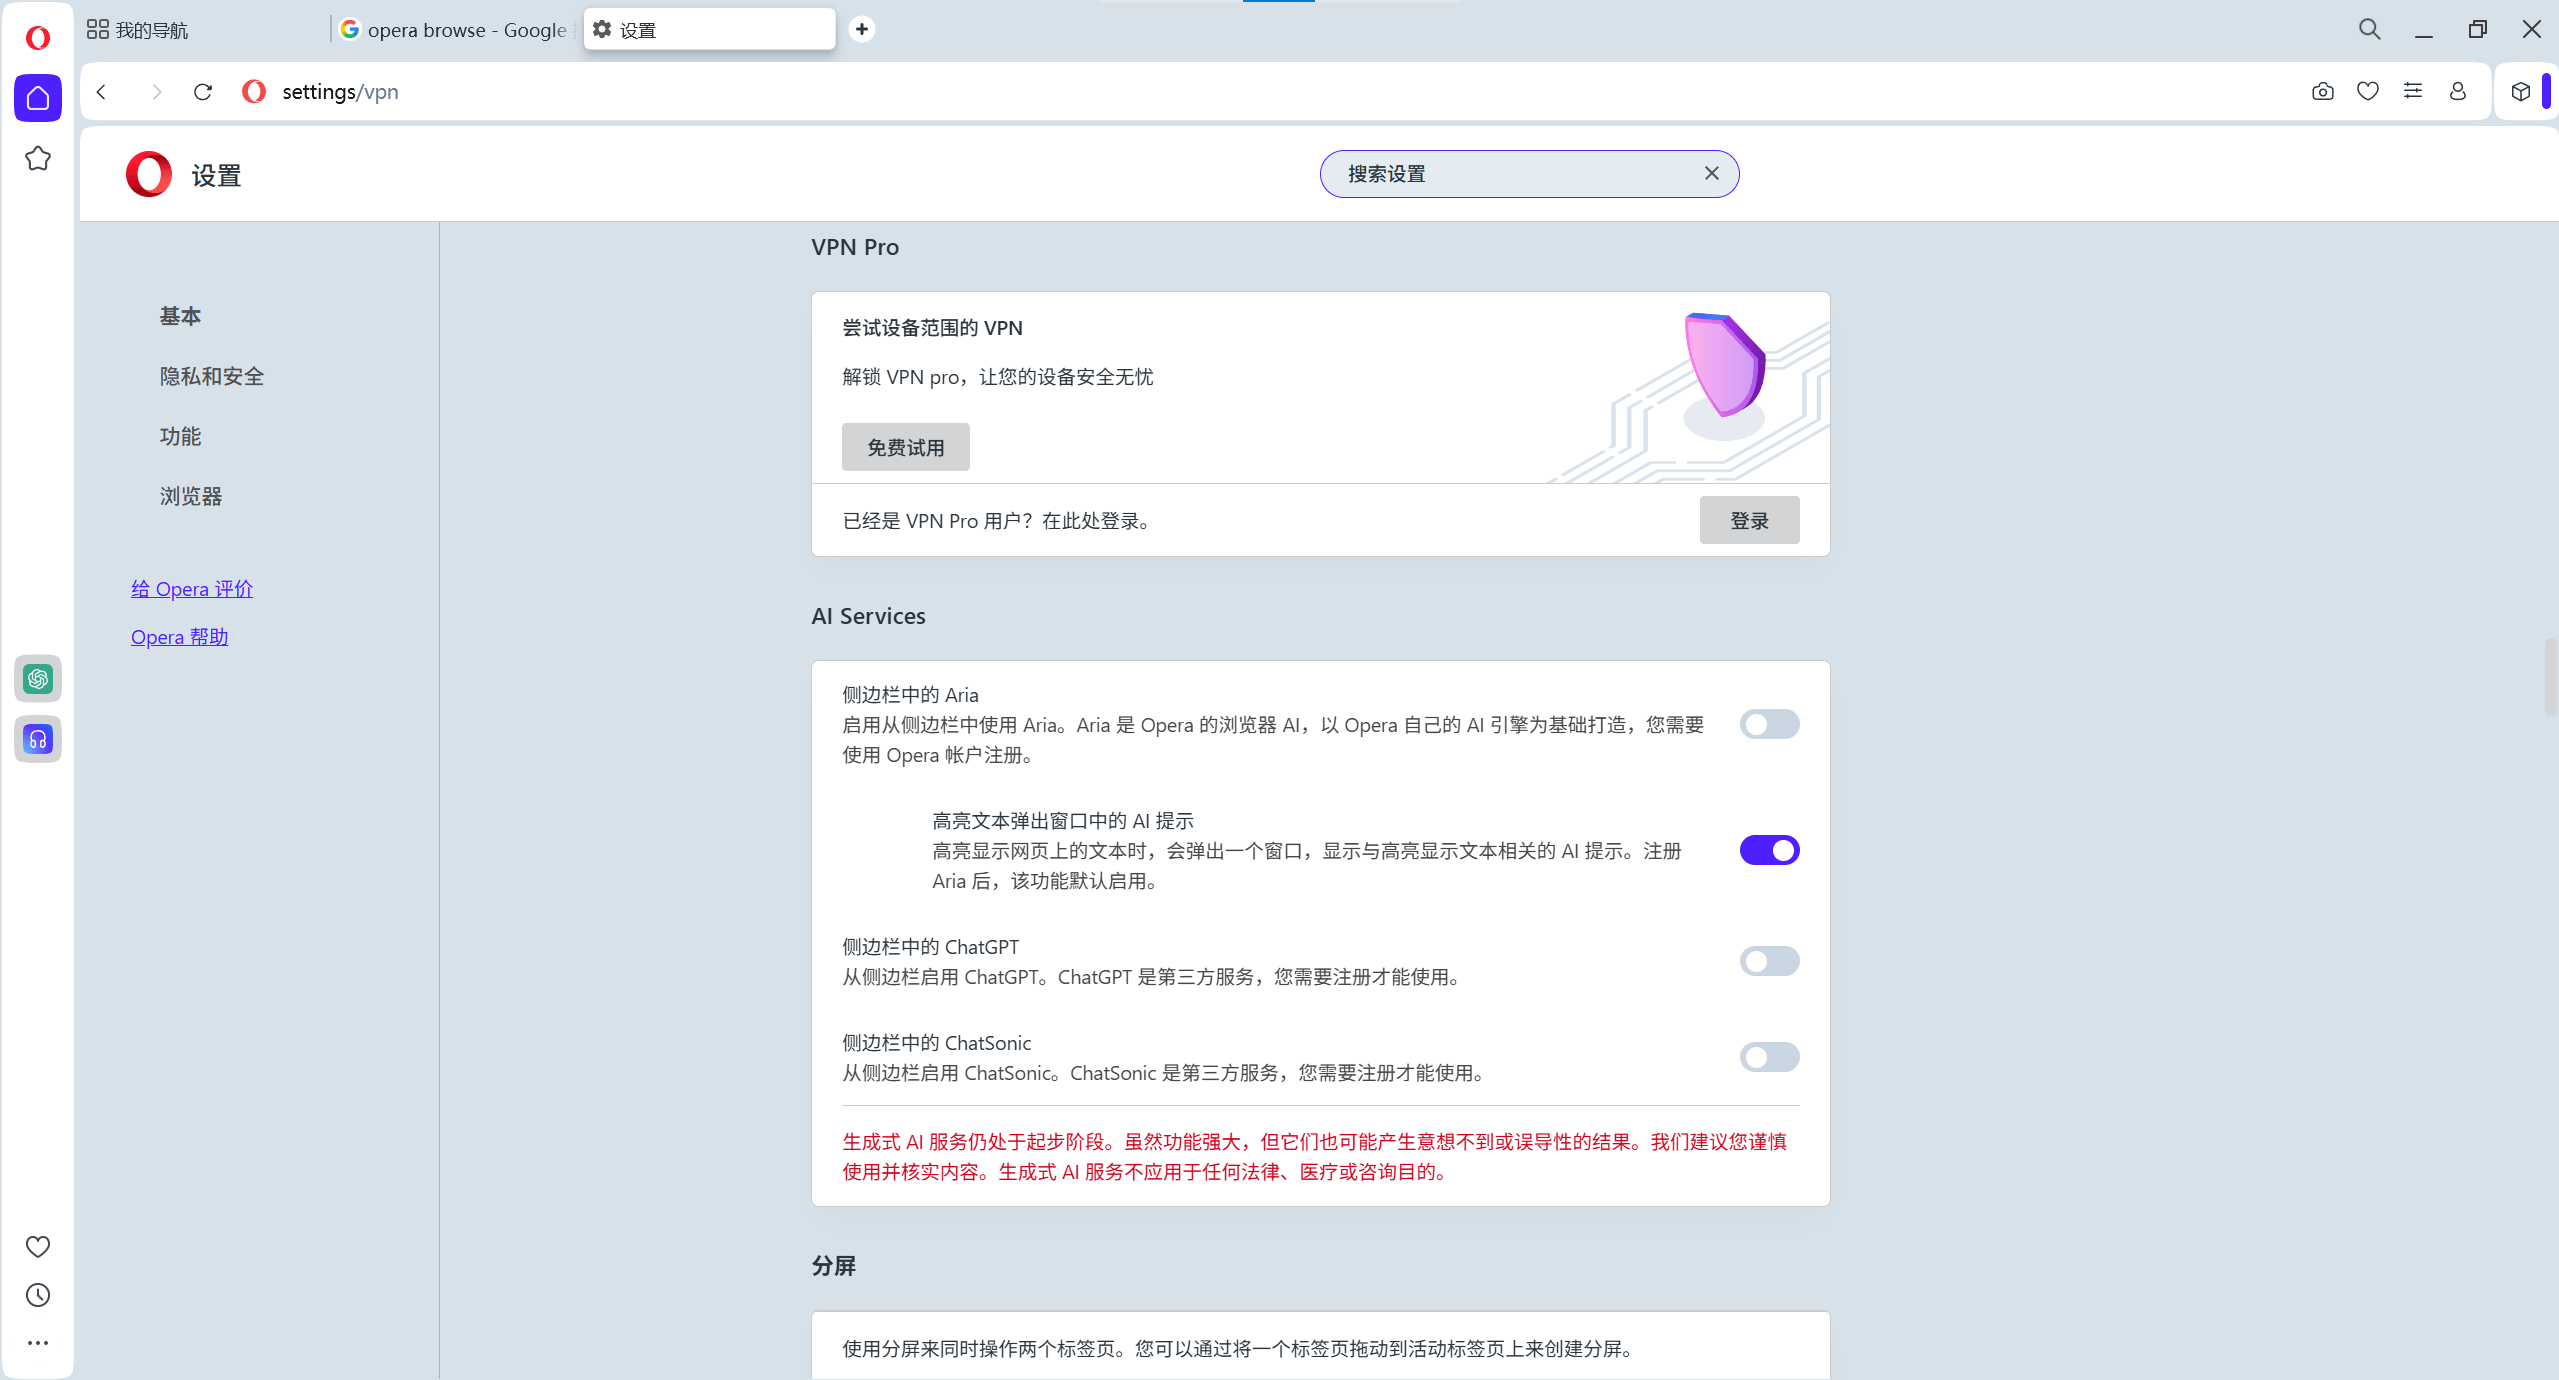The width and height of the screenshot is (2559, 1380).
Task: Reload the settings page
Action: point(203,92)
